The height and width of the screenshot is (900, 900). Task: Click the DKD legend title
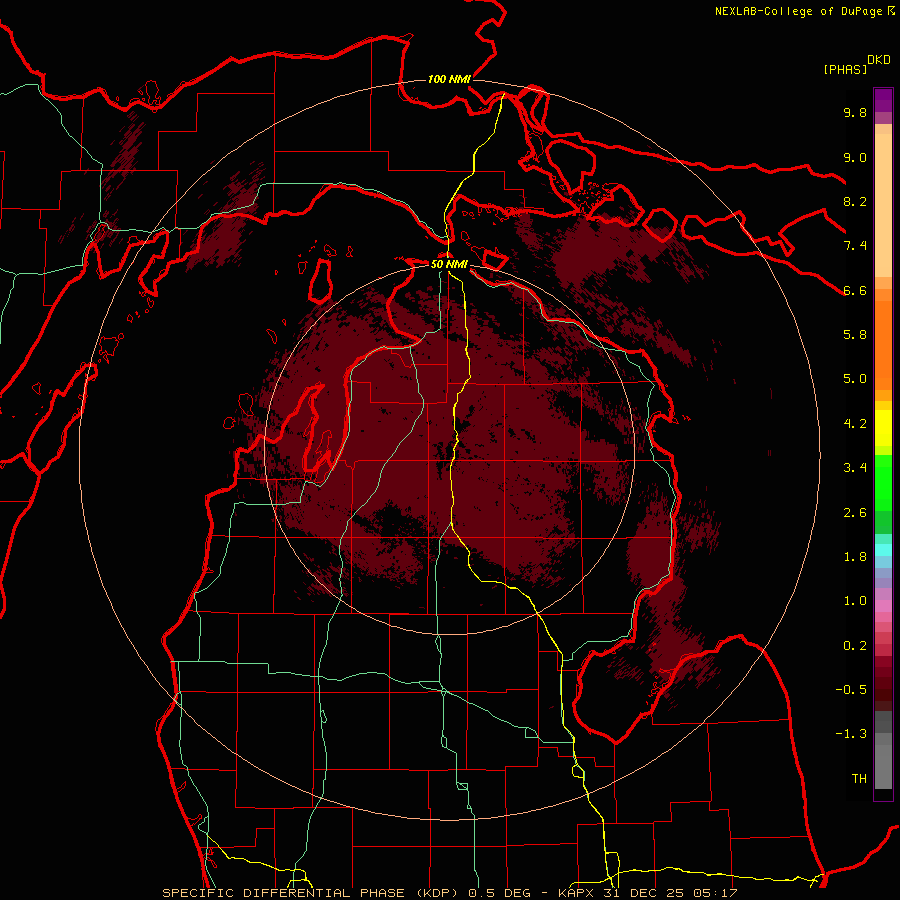click(879, 60)
